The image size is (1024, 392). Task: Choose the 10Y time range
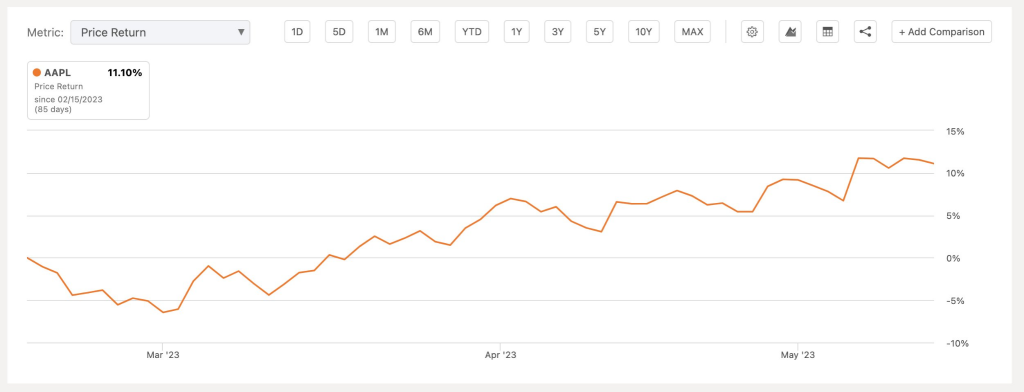(644, 31)
